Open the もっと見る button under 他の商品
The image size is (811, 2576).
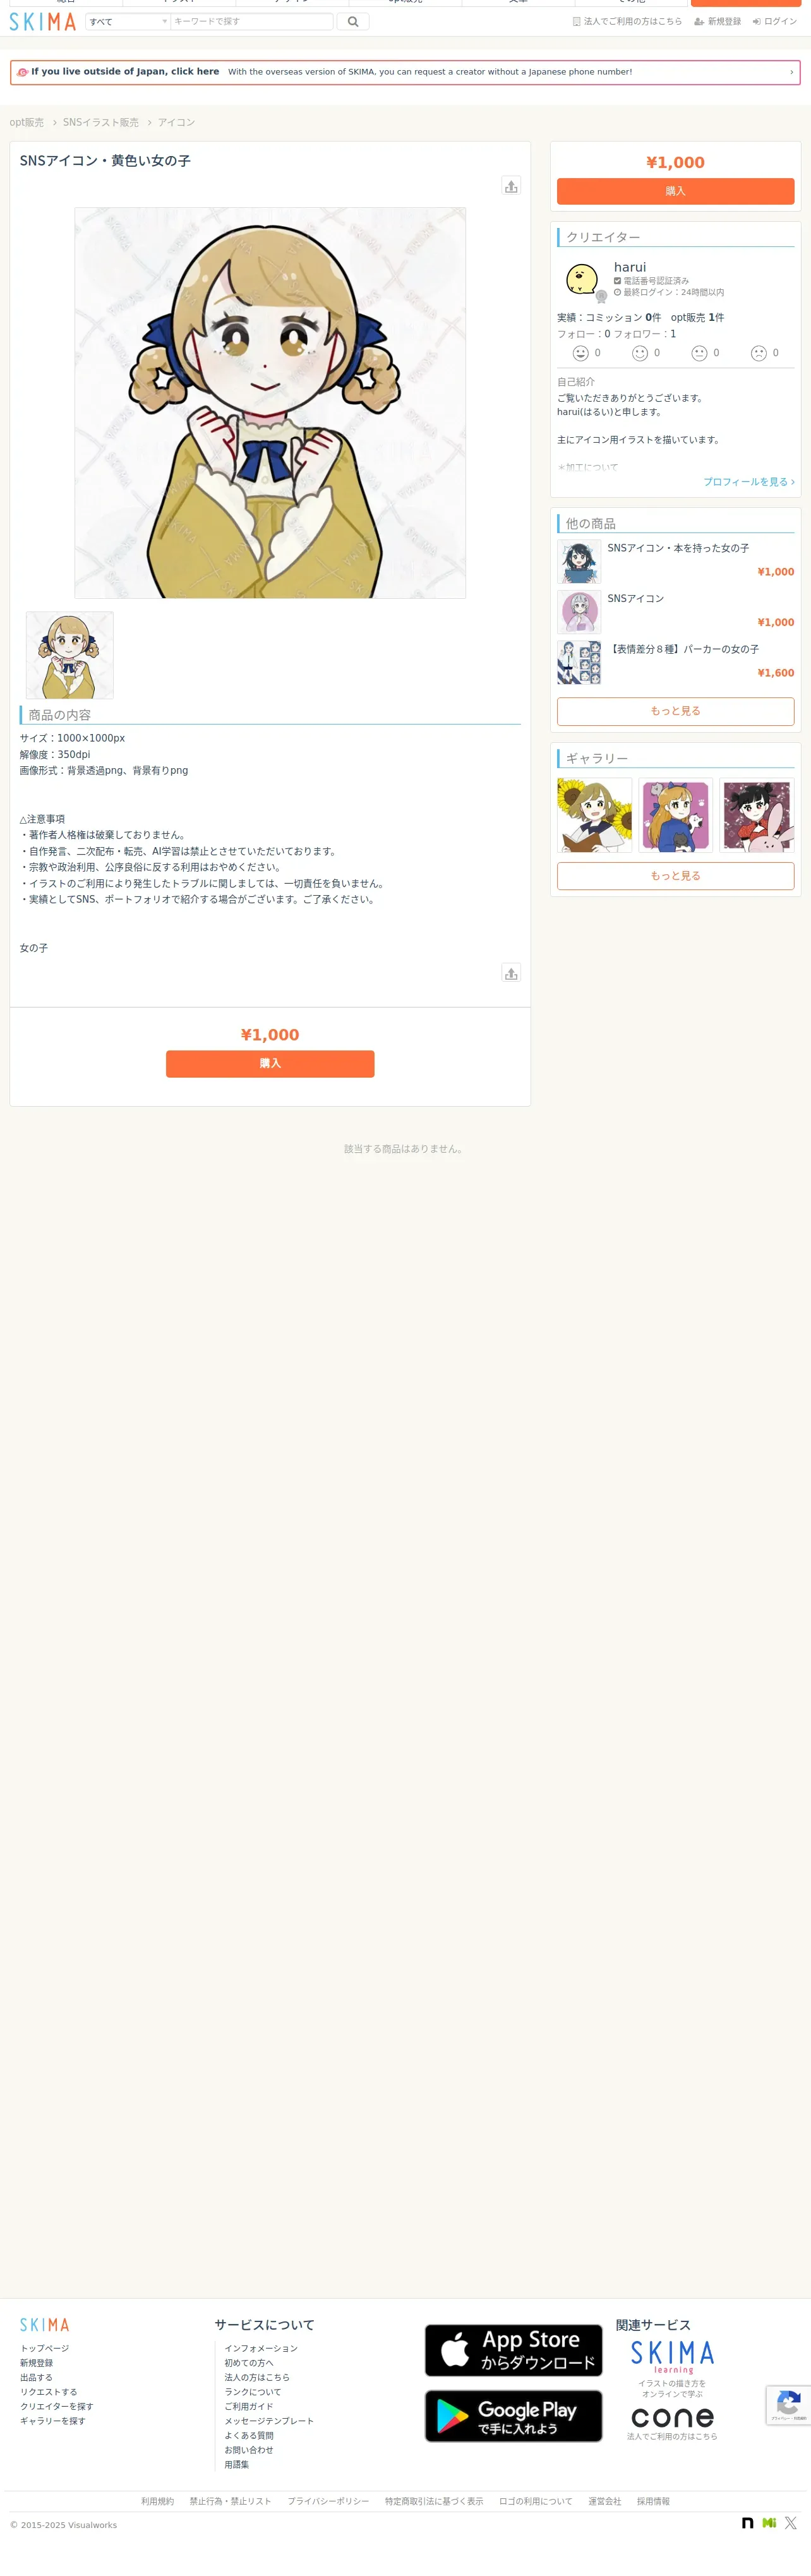675,711
